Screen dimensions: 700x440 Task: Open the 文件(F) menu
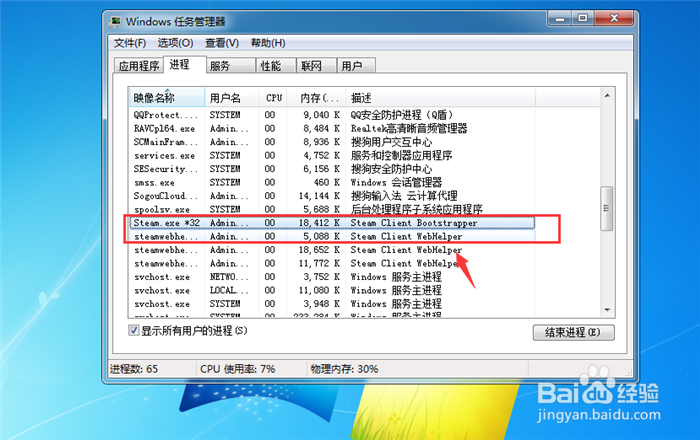[x=129, y=43]
